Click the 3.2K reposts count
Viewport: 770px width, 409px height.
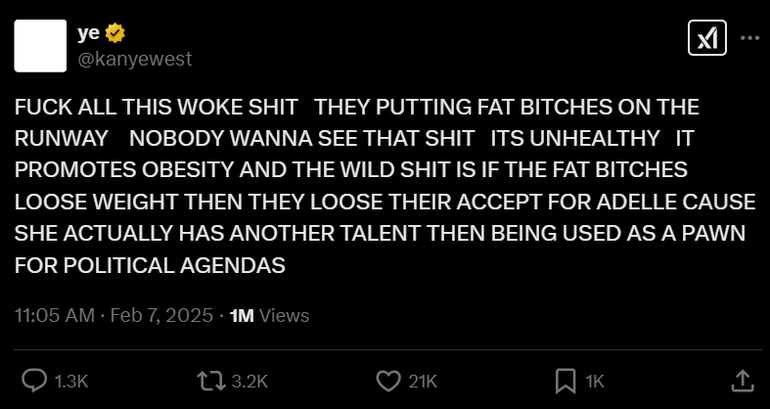point(249,382)
